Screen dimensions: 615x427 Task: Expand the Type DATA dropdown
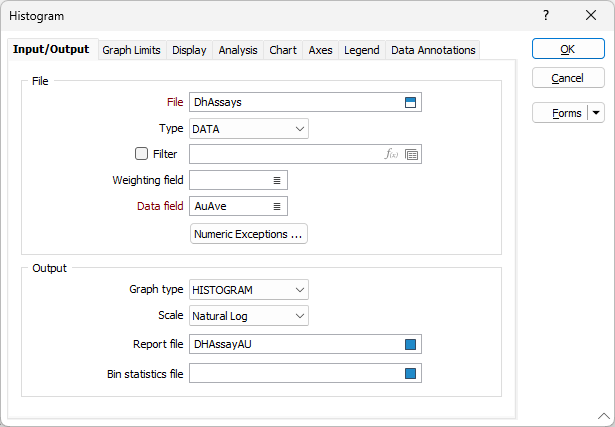tap(300, 128)
